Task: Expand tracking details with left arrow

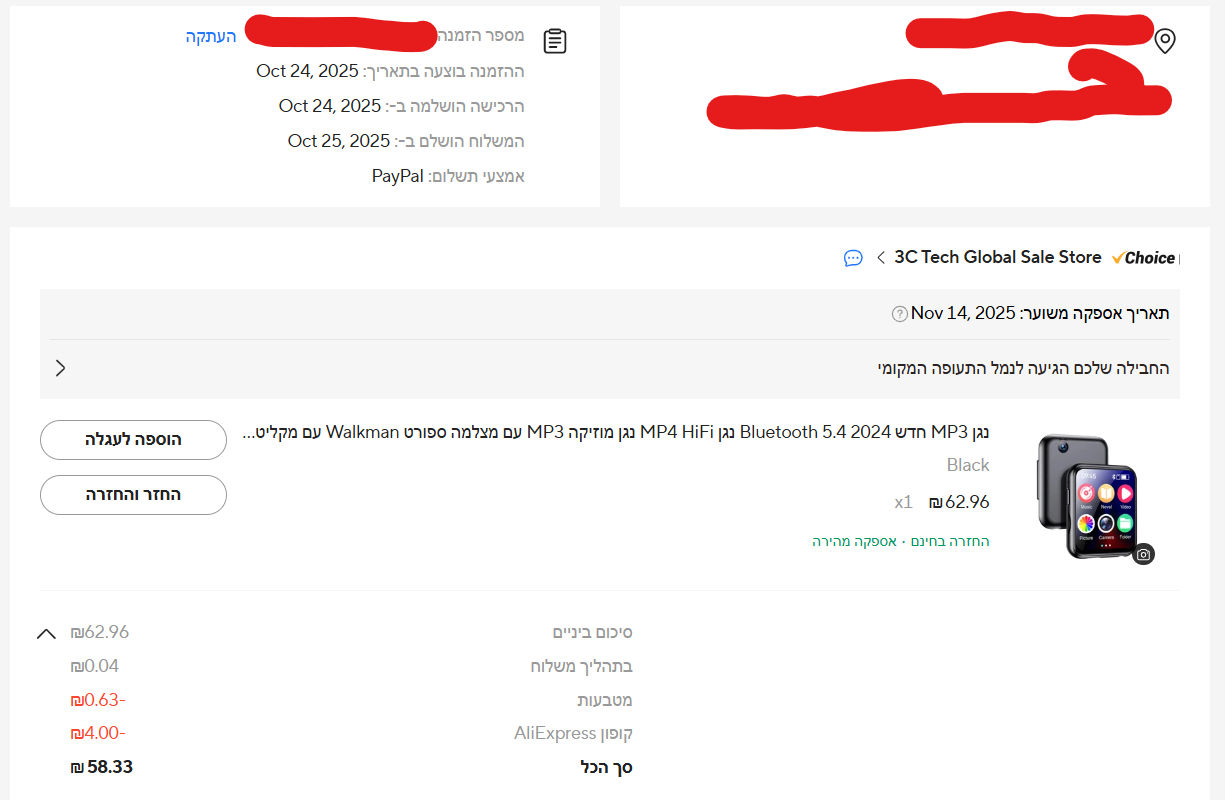Action: 61,368
